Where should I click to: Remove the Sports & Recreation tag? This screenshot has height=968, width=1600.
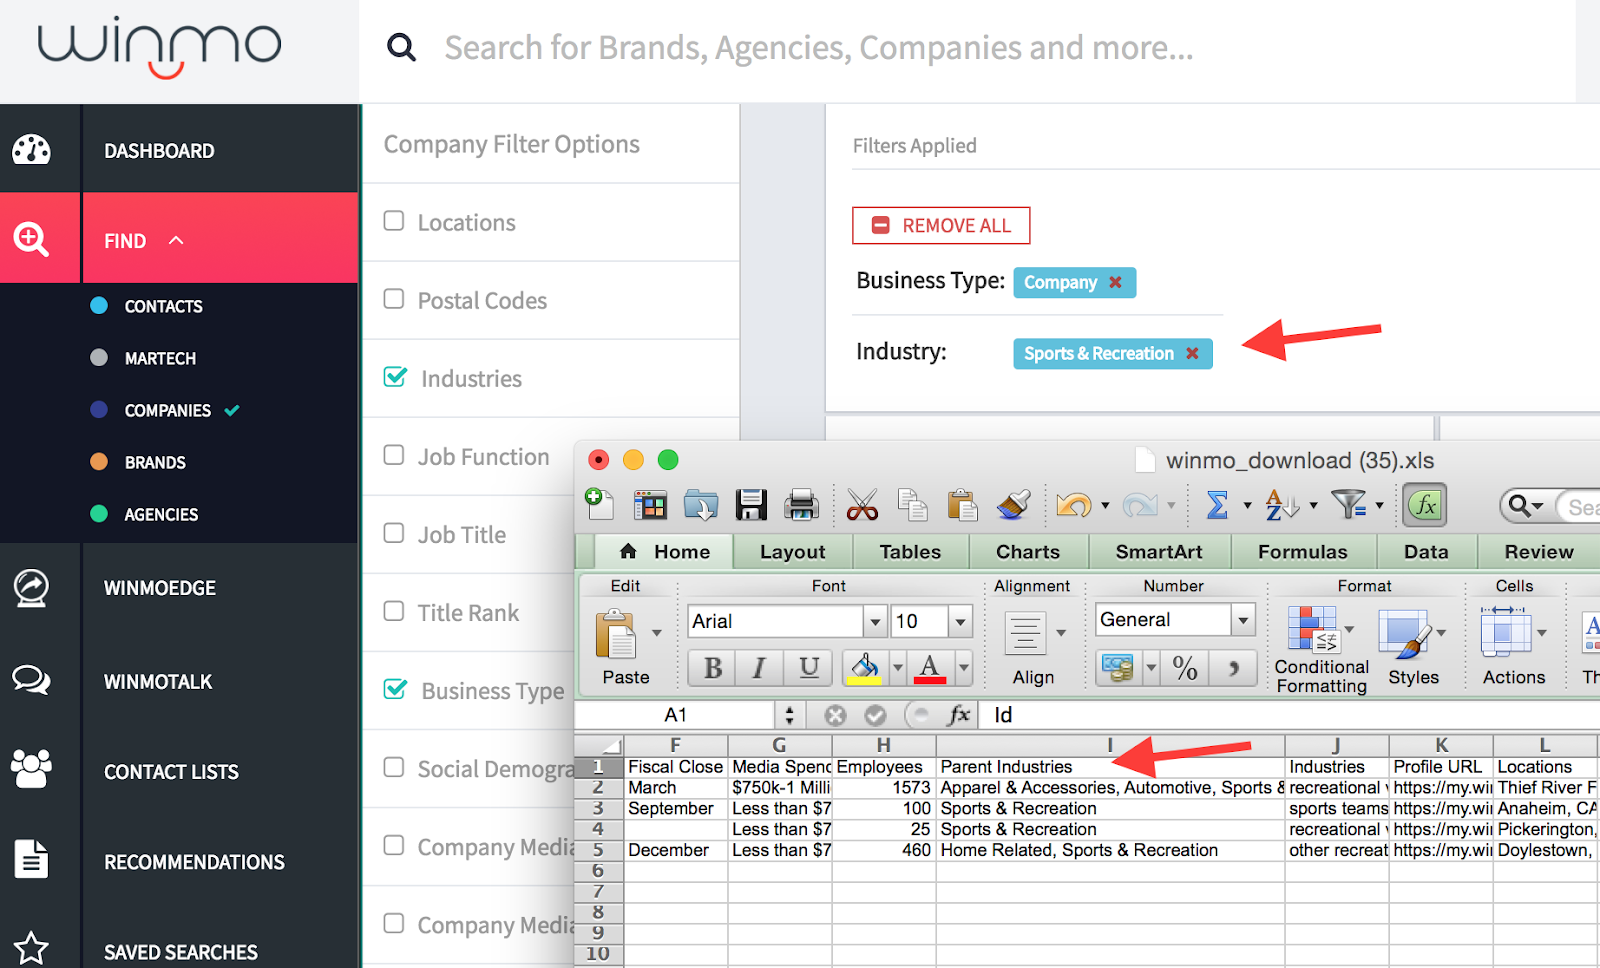point(1192,353)
